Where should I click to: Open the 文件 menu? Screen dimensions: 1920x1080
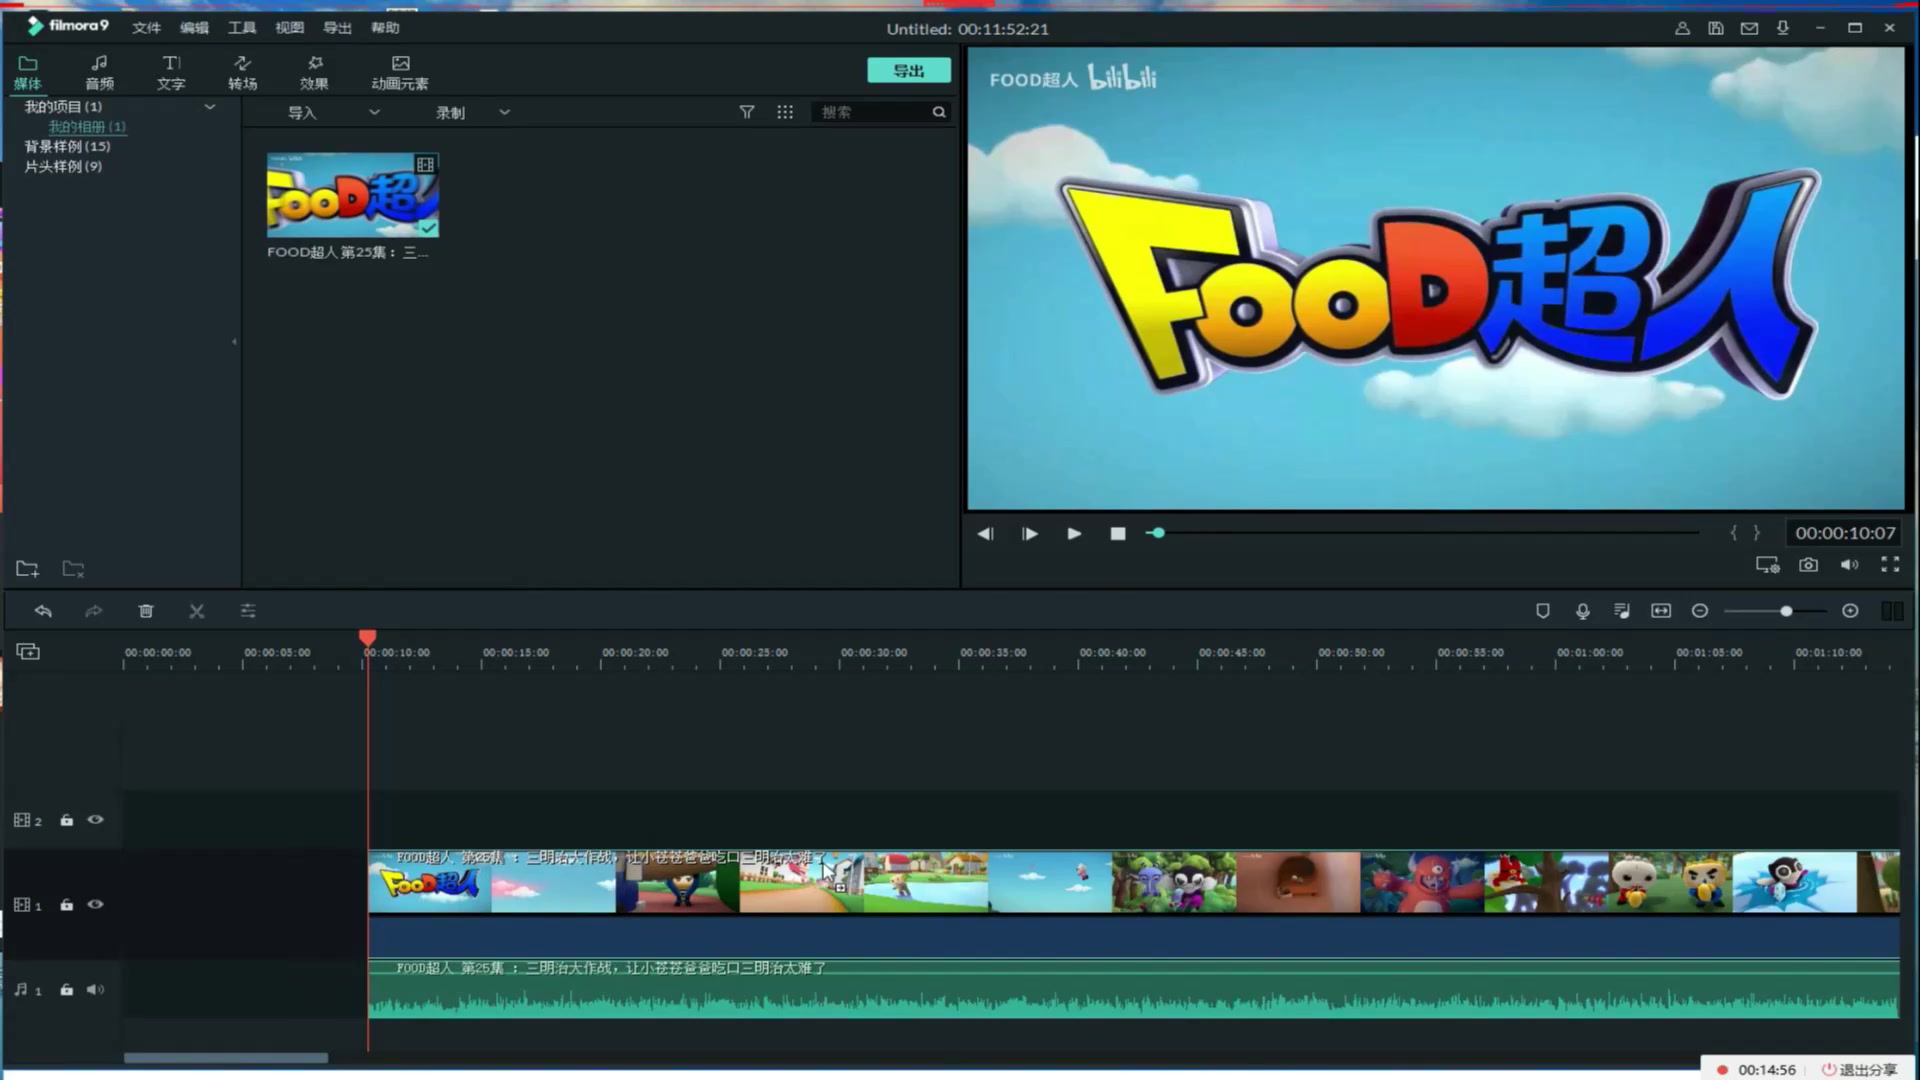pos(146,28)
